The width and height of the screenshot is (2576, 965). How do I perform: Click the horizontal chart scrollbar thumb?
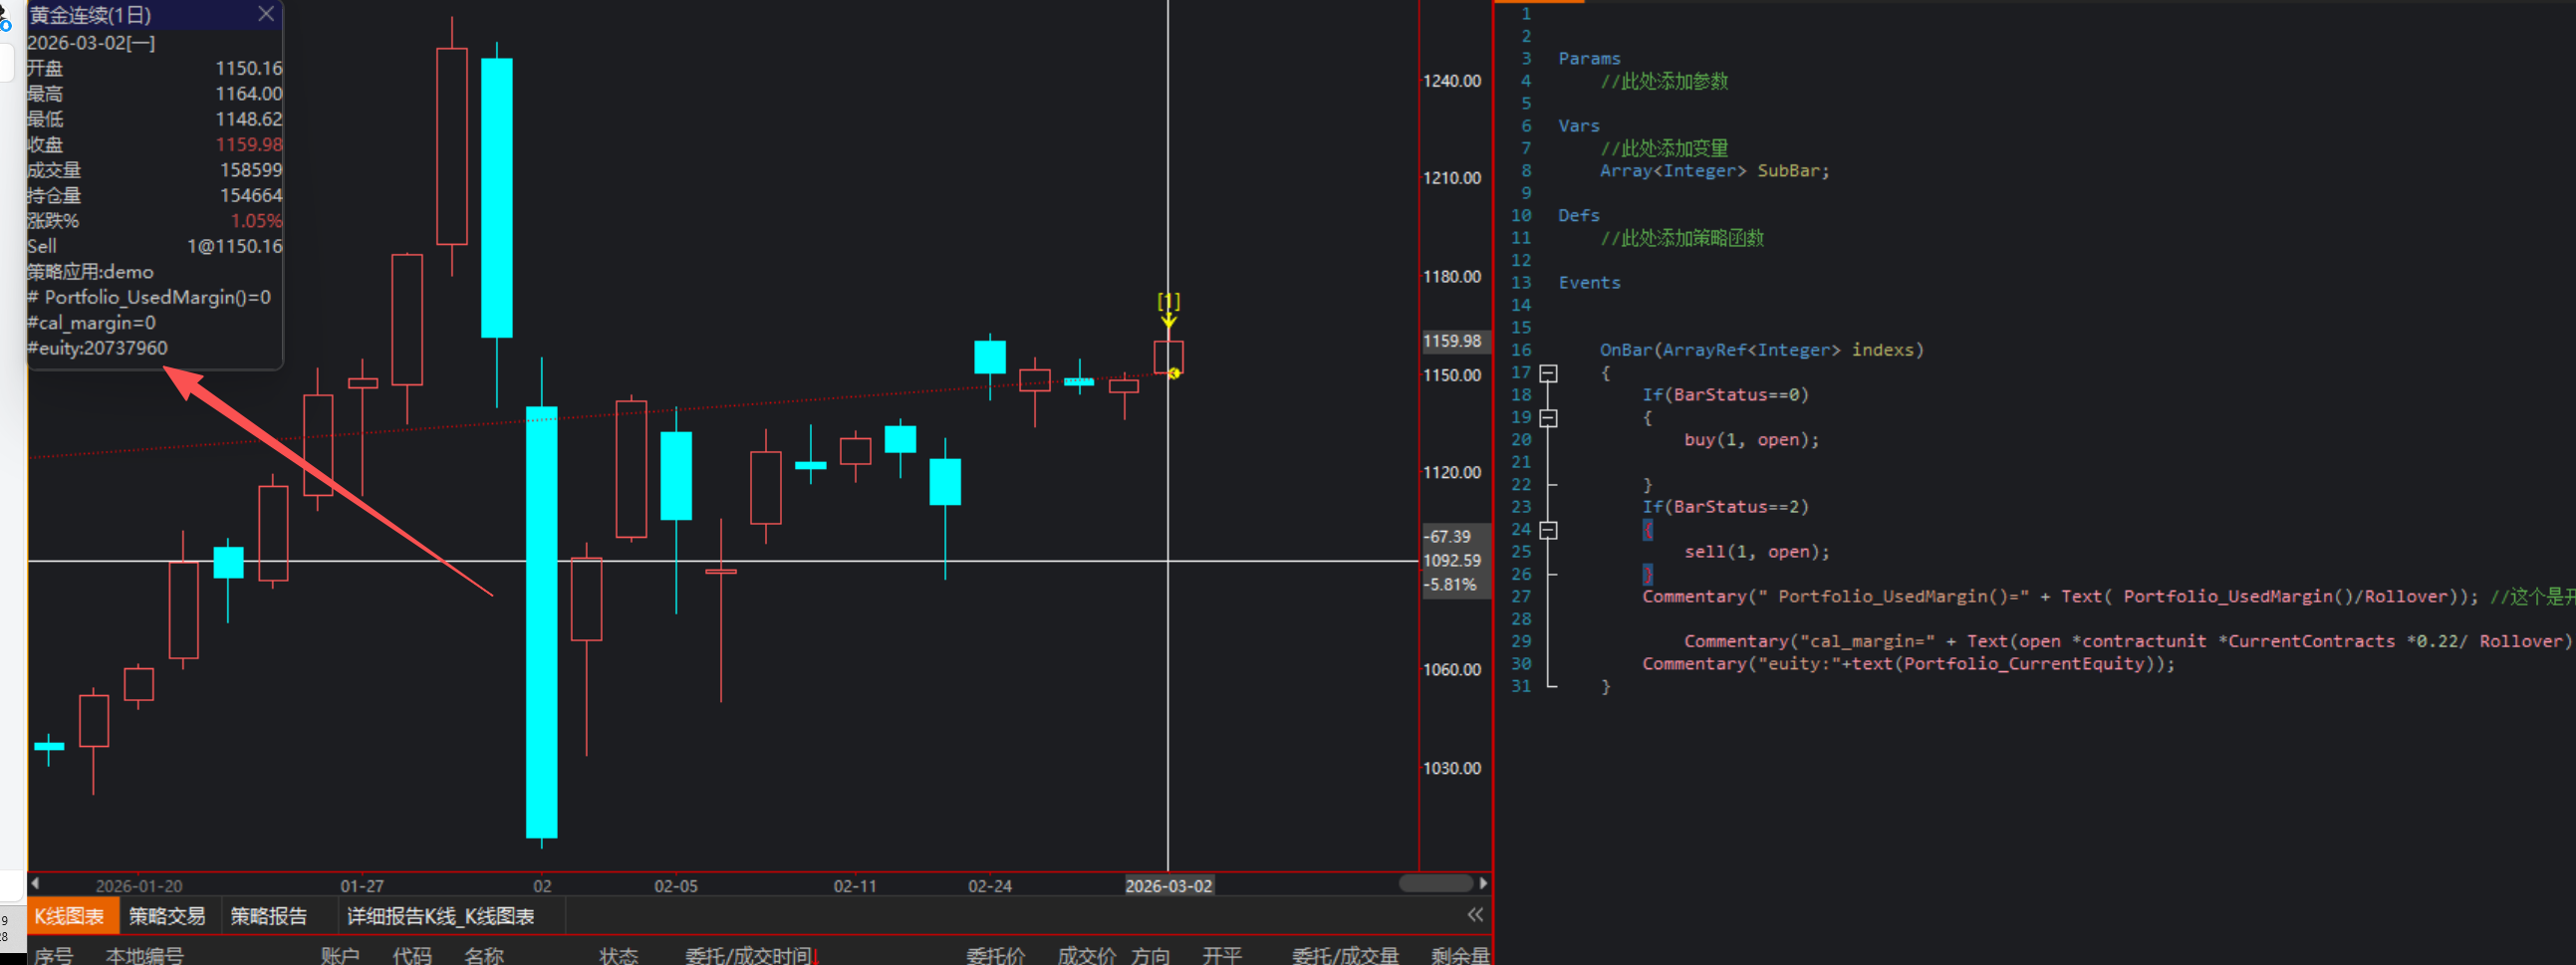pyautogui.click(x=1435, y=884)
